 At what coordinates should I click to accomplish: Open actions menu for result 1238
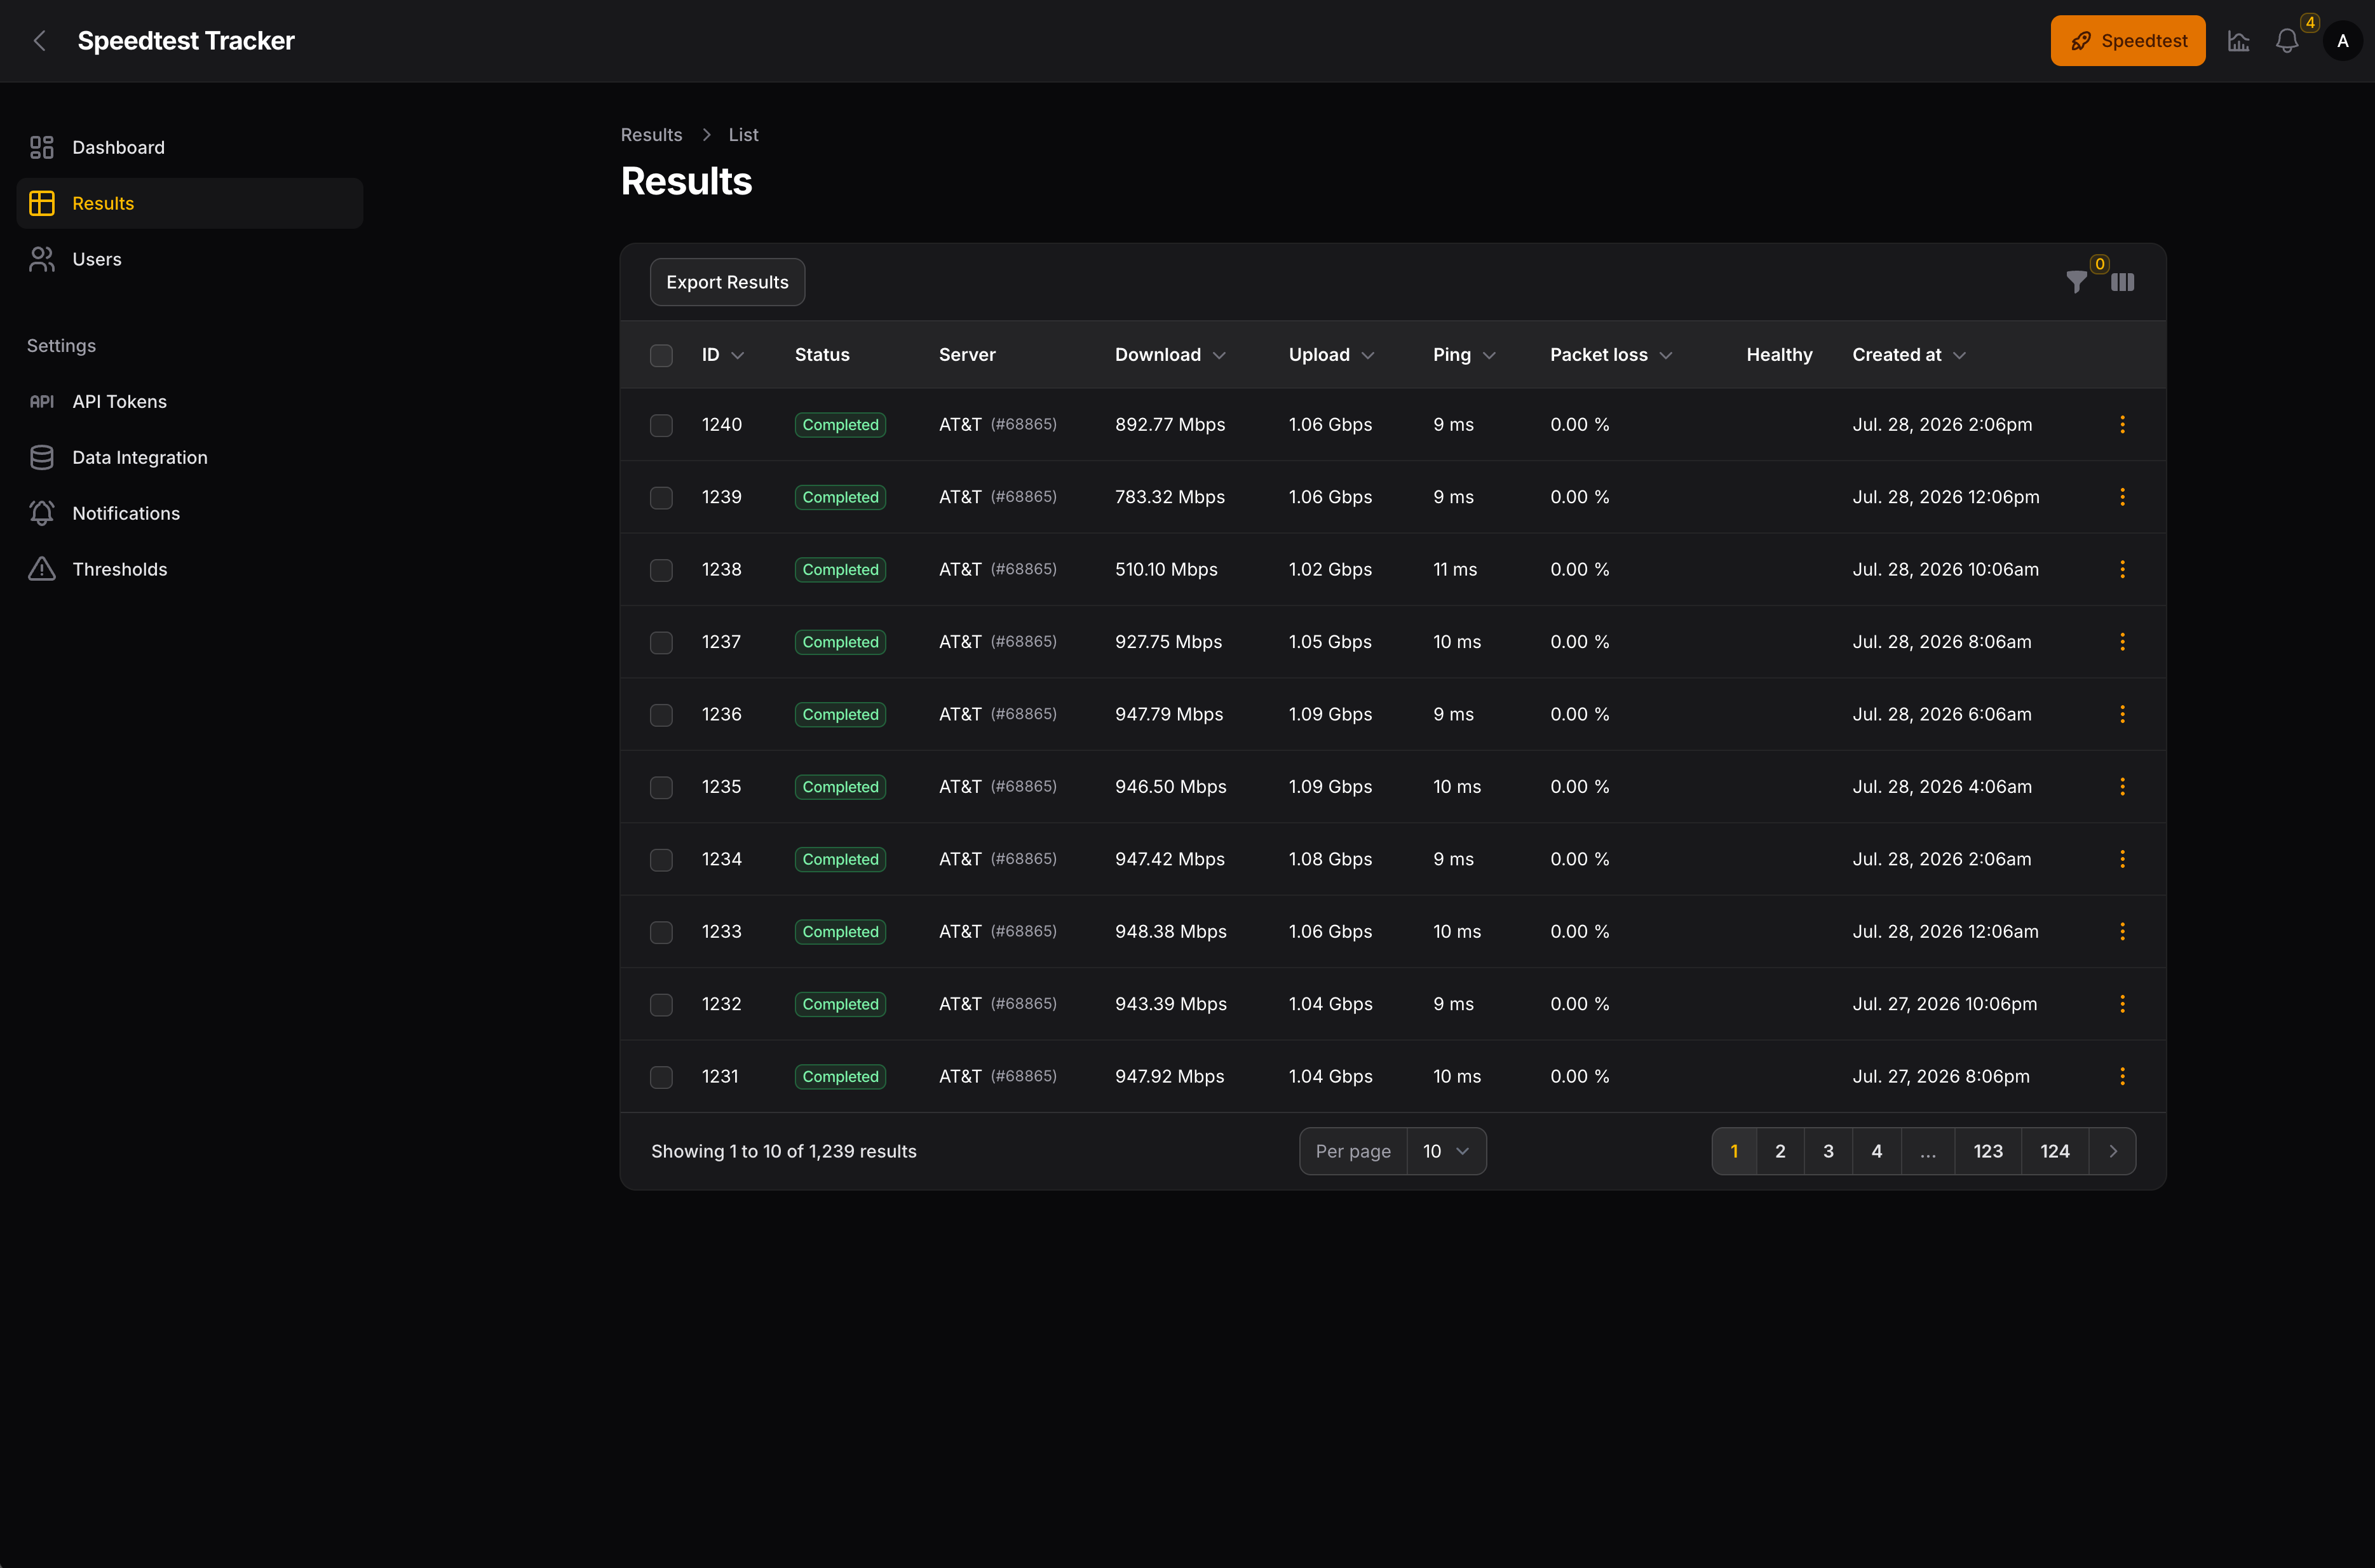[2122, 569]
